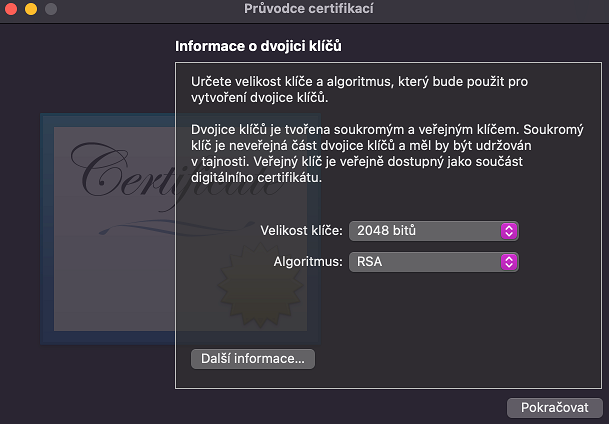
Task: Click the Algoritmus label
Action: pos(309,262)
